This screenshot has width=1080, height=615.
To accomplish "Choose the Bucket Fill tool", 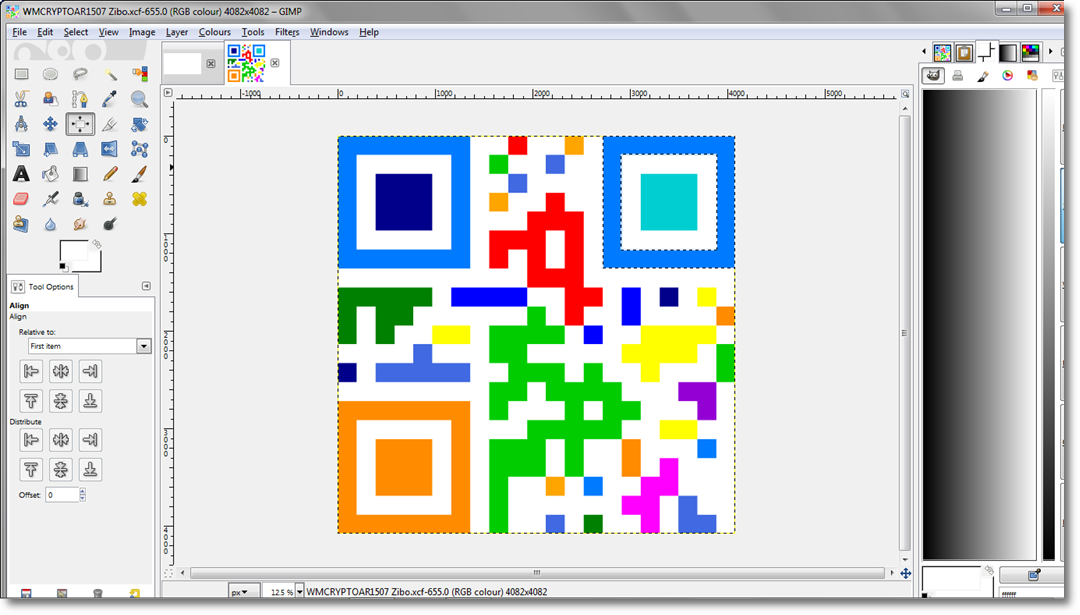I will pyautogui.click(x=50, y=174).
